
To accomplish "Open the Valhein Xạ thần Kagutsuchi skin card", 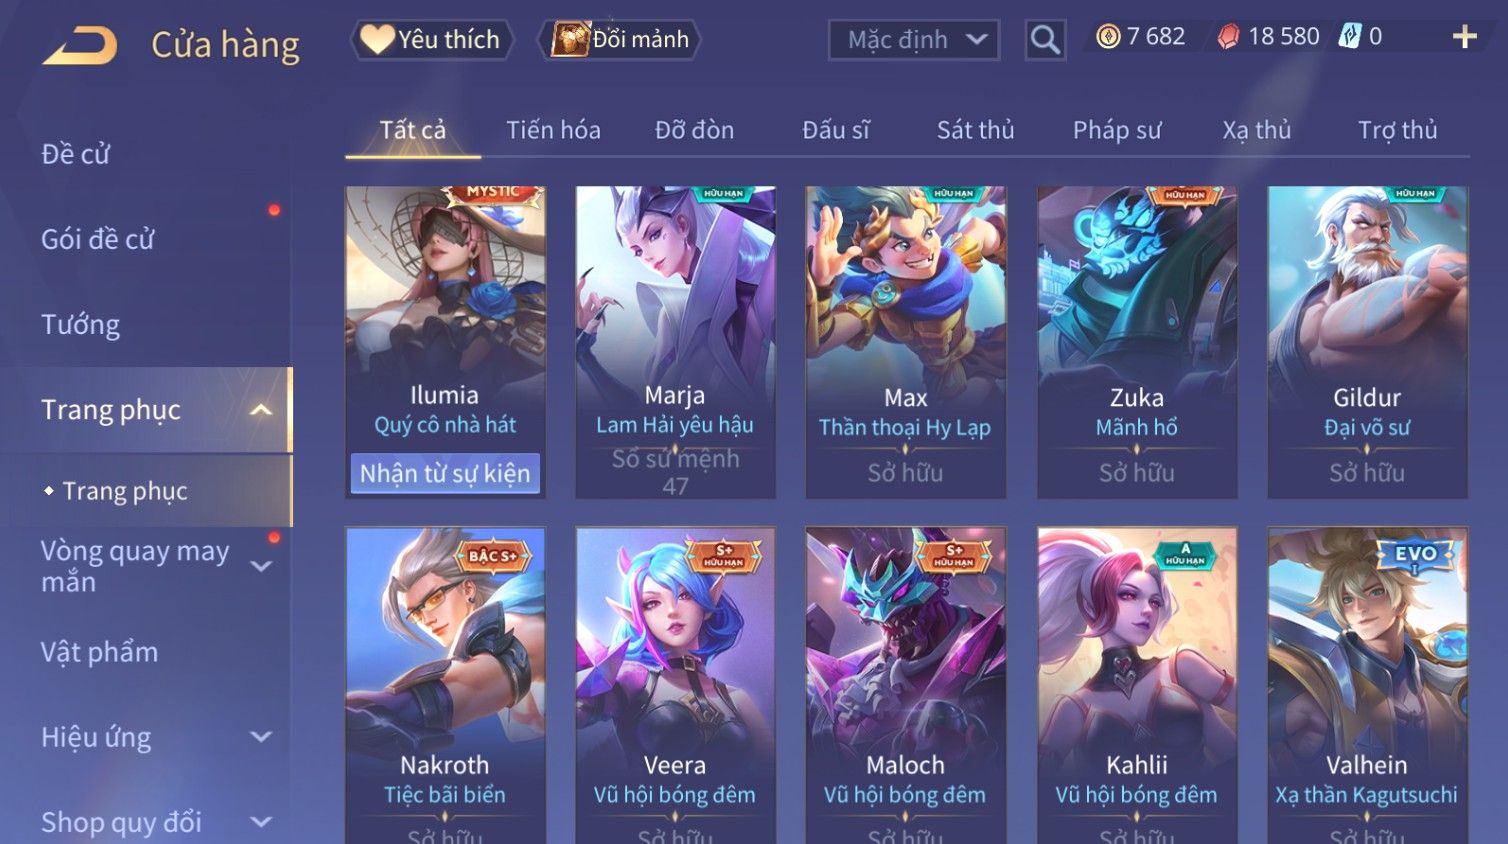I will click(x=1367, y=685).
